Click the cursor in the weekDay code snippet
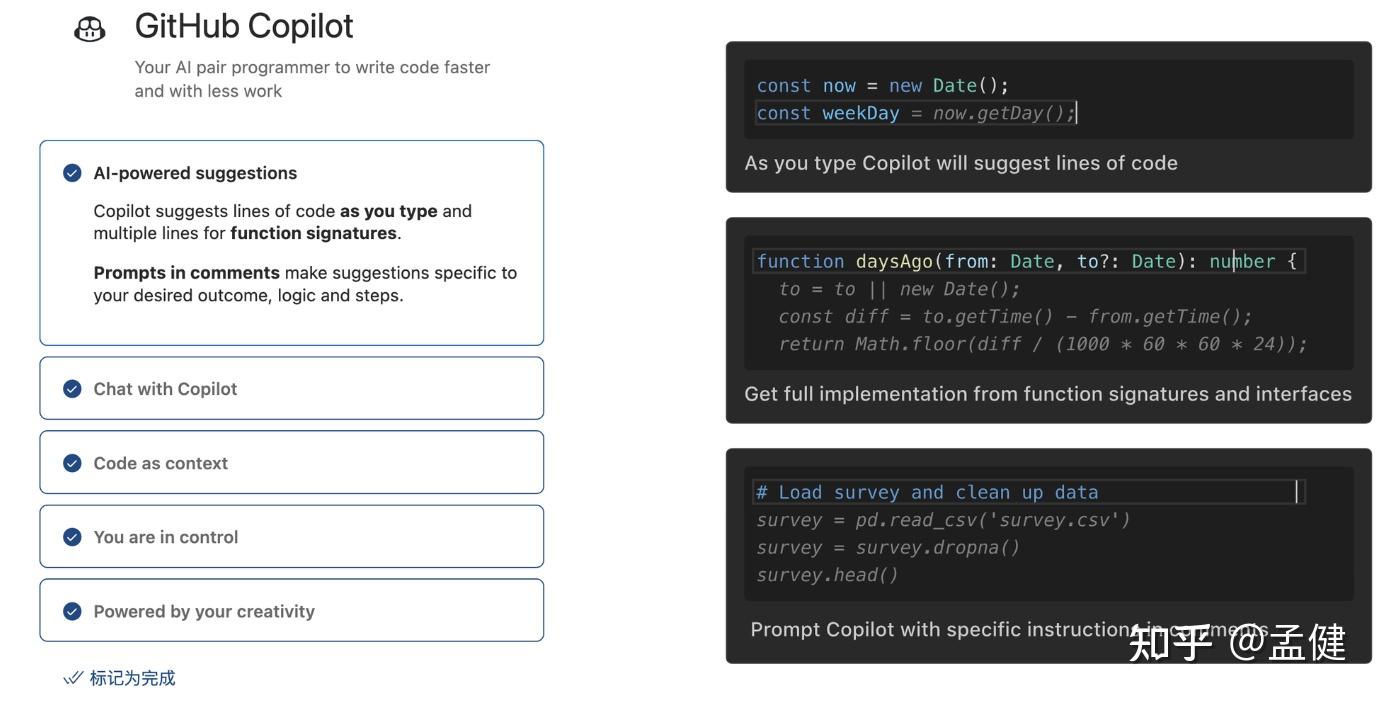The width and height of the screenshot is (1384, 702). [1077, 113]
